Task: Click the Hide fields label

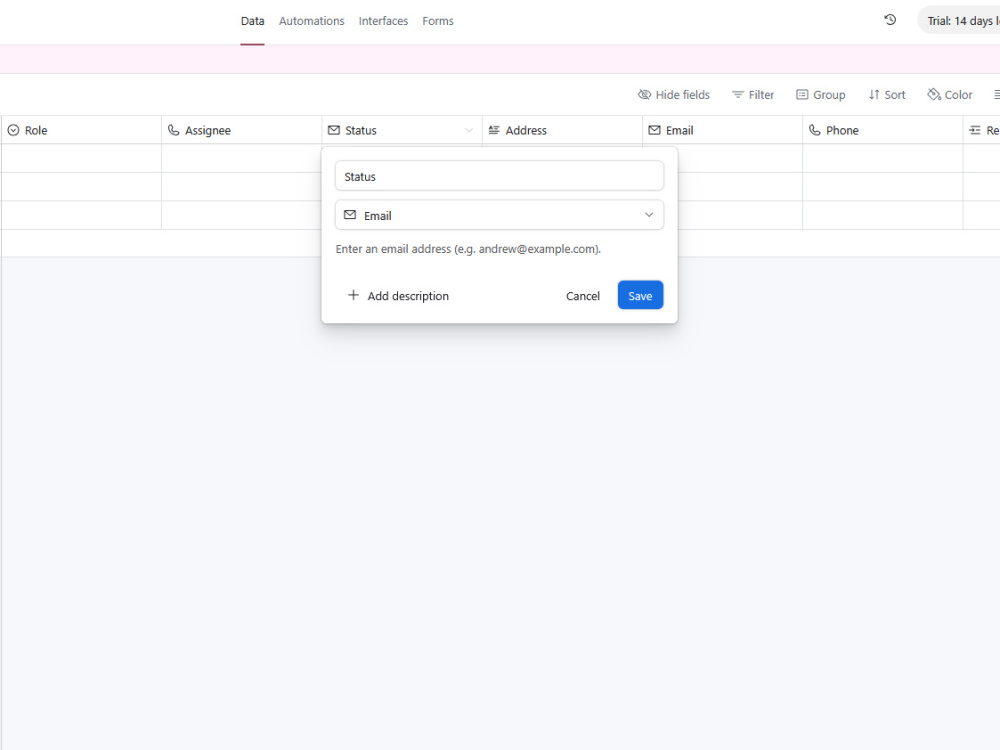Action: 682,95
